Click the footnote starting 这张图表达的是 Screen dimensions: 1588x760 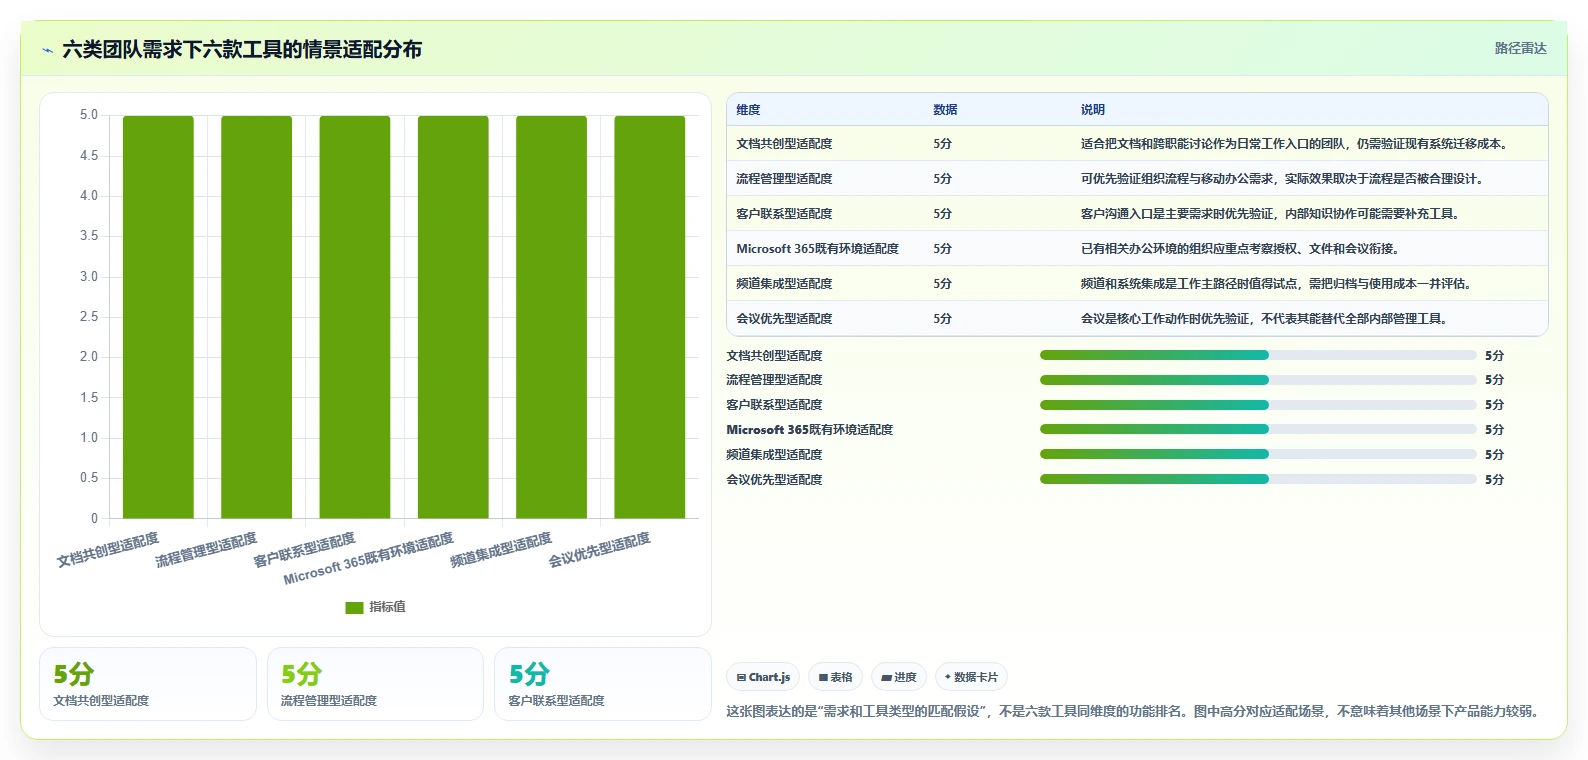[x=1132, y=712]
